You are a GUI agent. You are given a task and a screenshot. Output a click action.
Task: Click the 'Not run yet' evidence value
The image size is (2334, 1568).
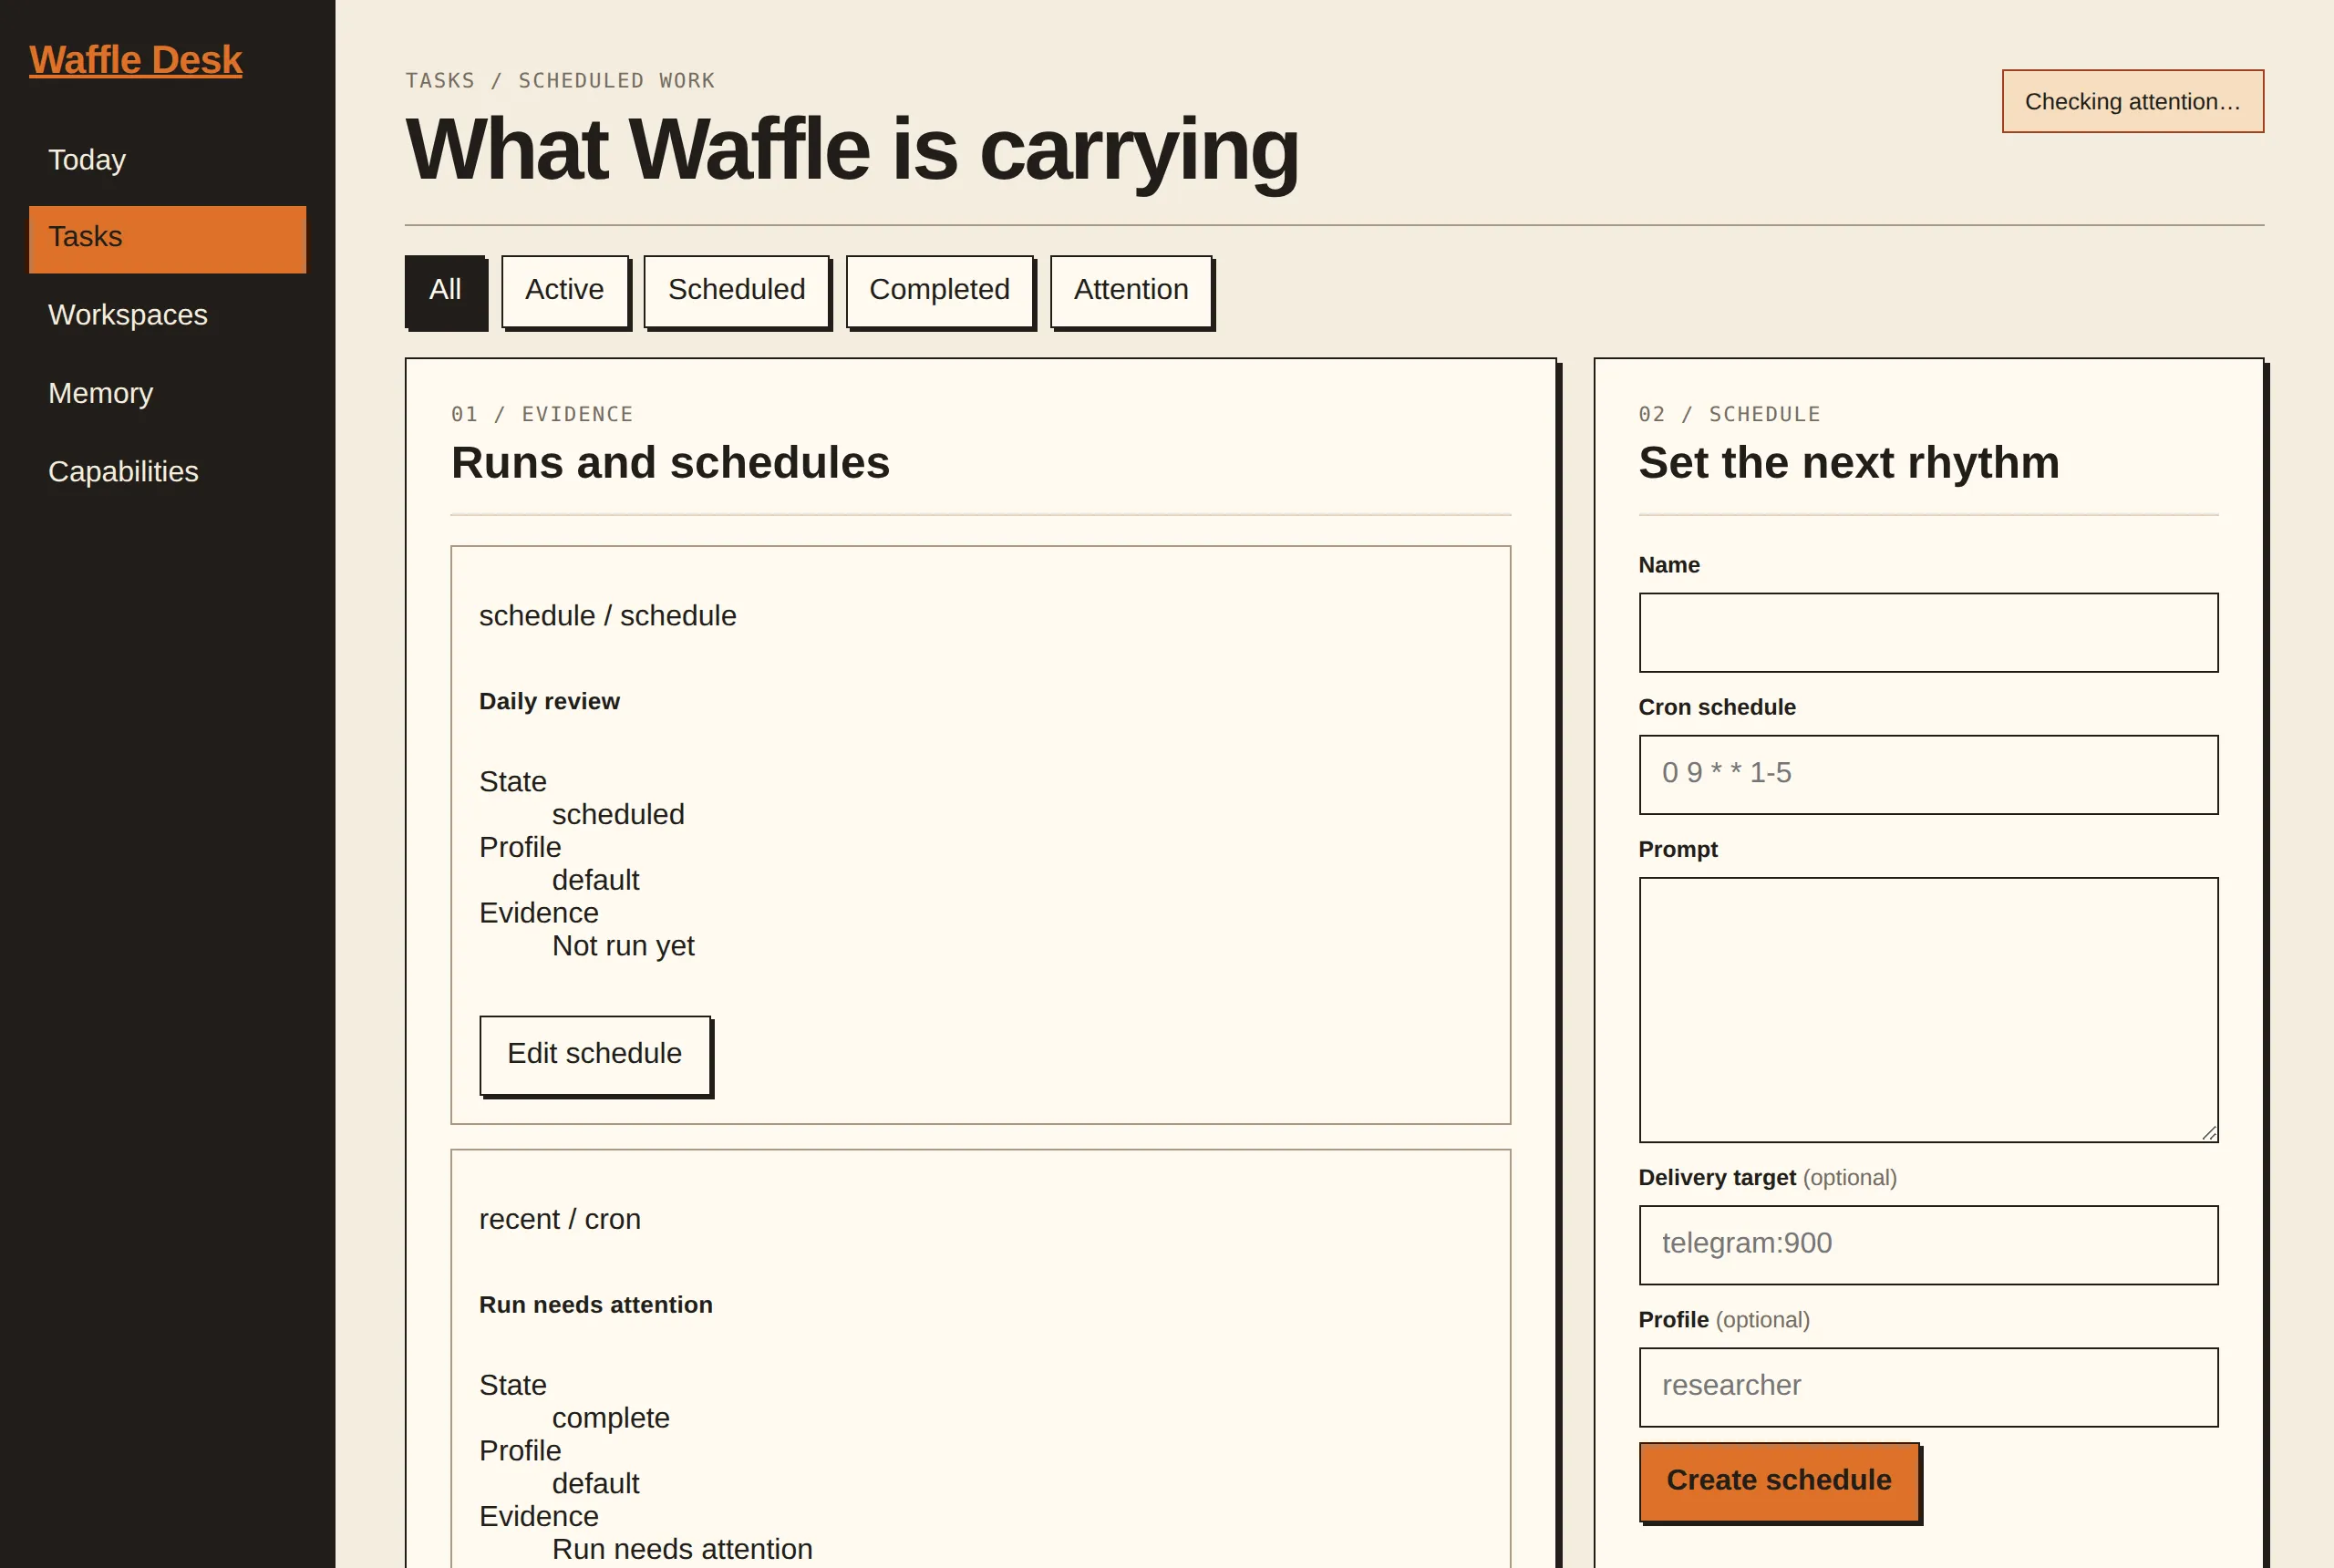pos(622,946)
